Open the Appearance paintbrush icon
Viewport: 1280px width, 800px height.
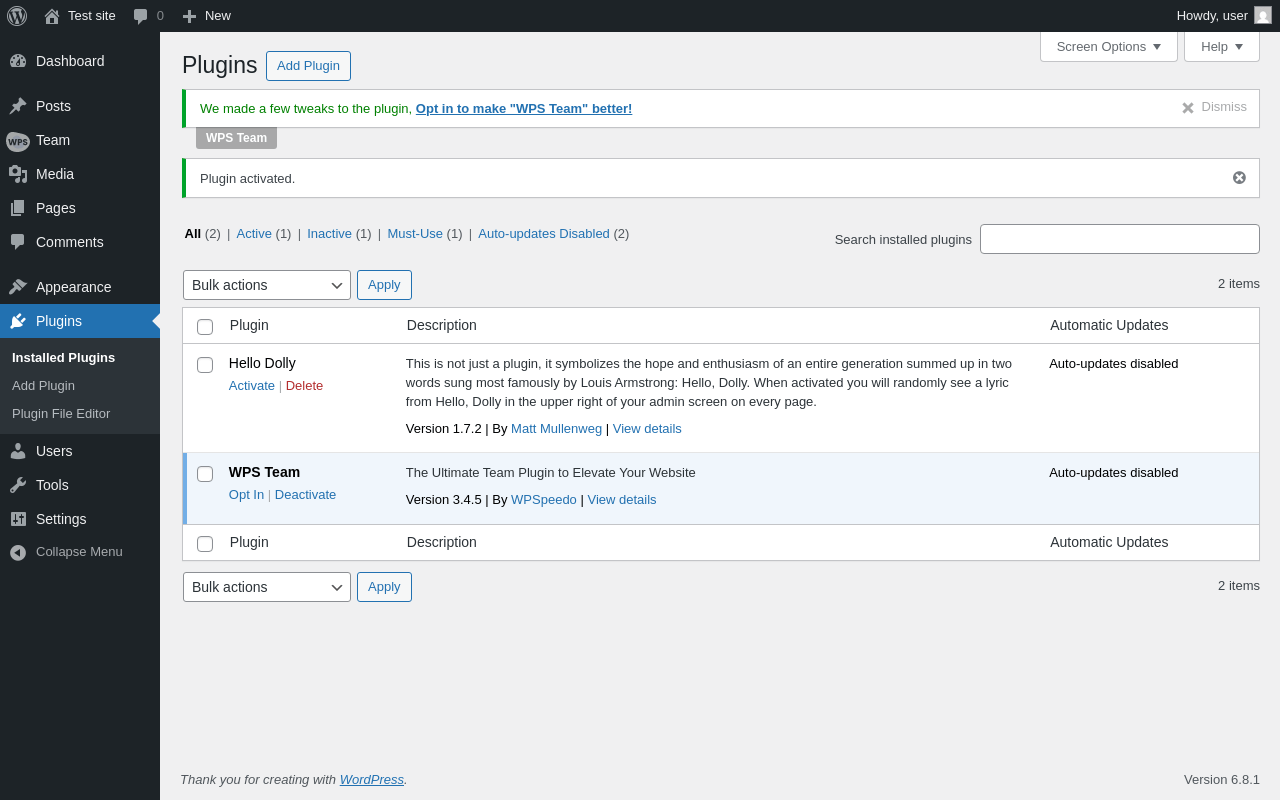18,287
